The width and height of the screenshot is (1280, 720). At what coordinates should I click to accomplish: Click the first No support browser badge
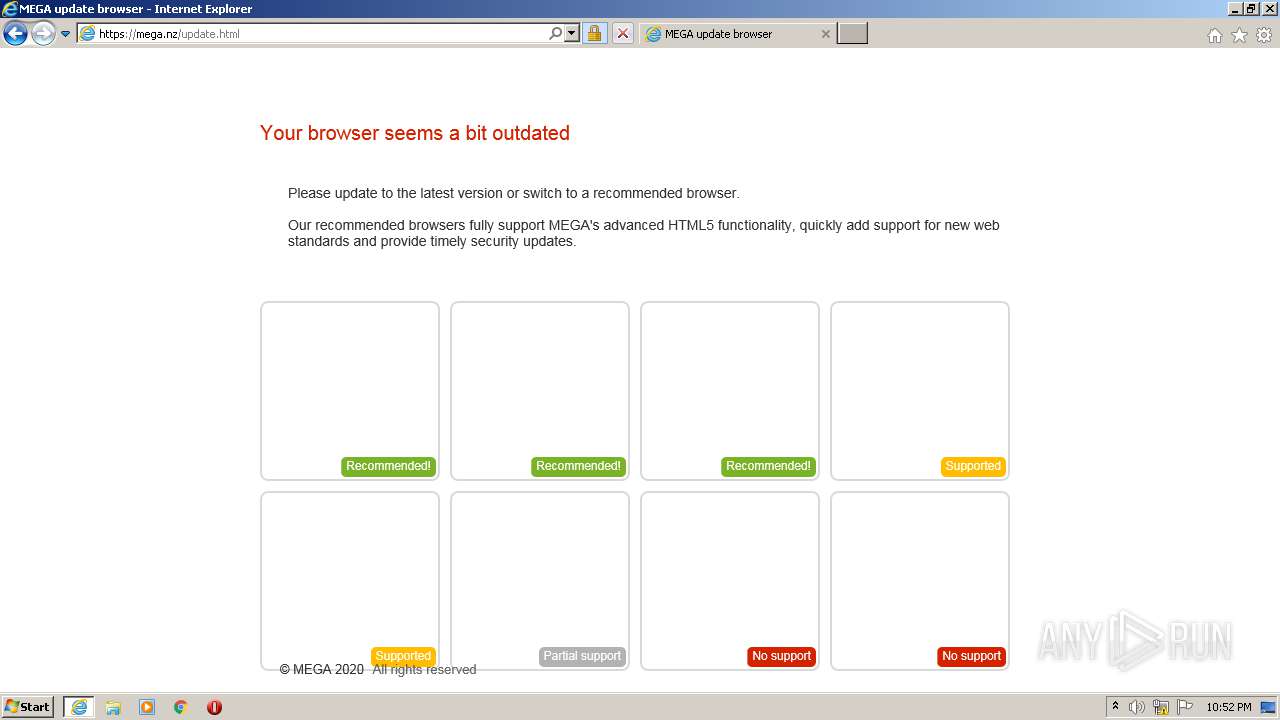tap(781, 656)
